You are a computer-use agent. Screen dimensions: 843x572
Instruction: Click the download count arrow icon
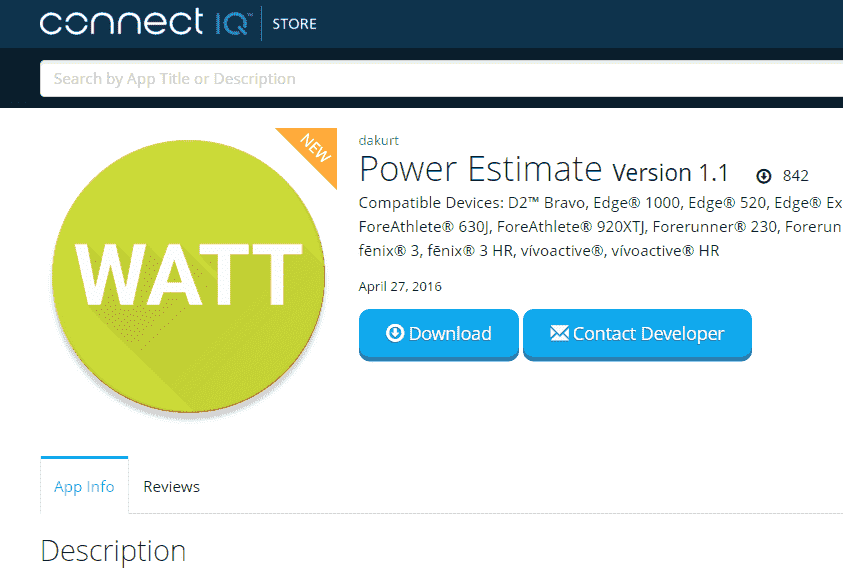[x=764, y=176]
